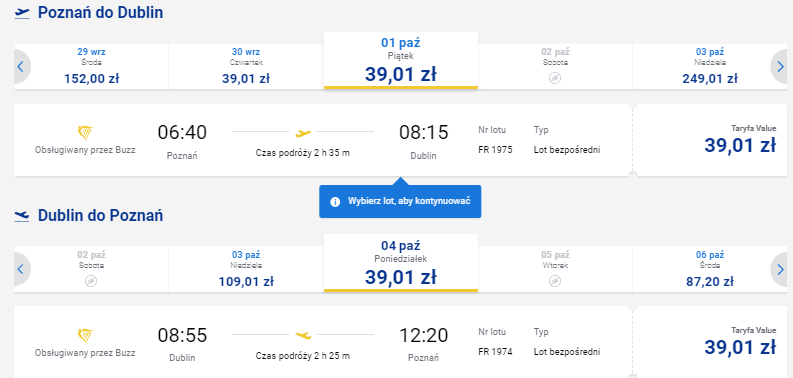The height and width of the screenshot is (378, 793).
Task: Click the Ryanair harp logo on flight FR 1975
Action: pos(85,133)
